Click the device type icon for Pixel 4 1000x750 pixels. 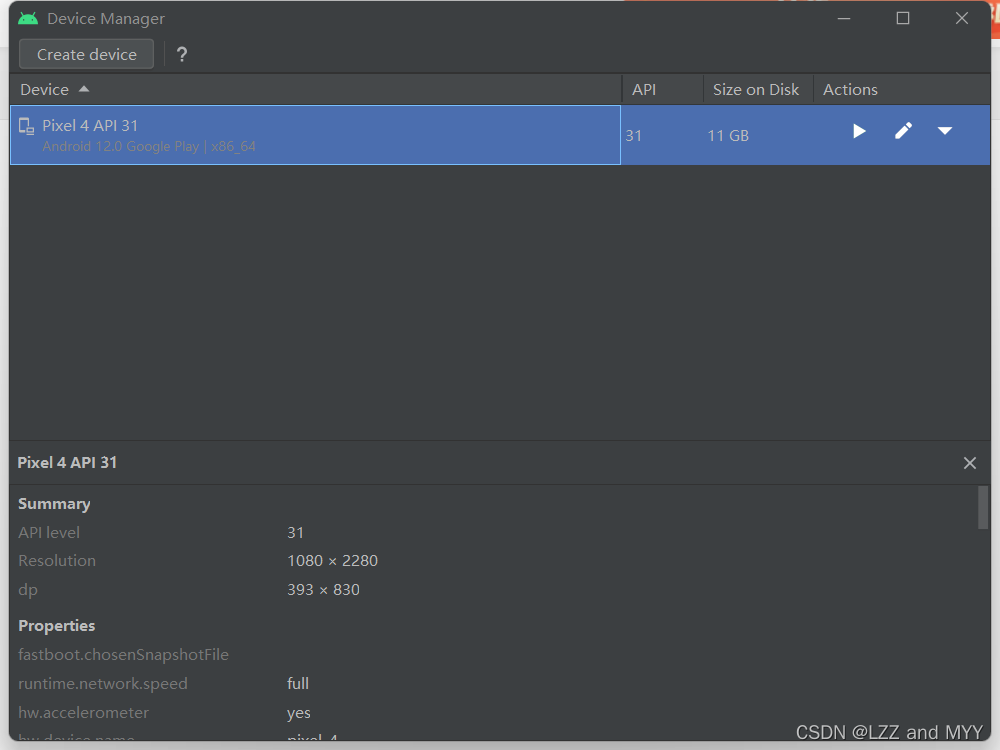coord(26,126)
